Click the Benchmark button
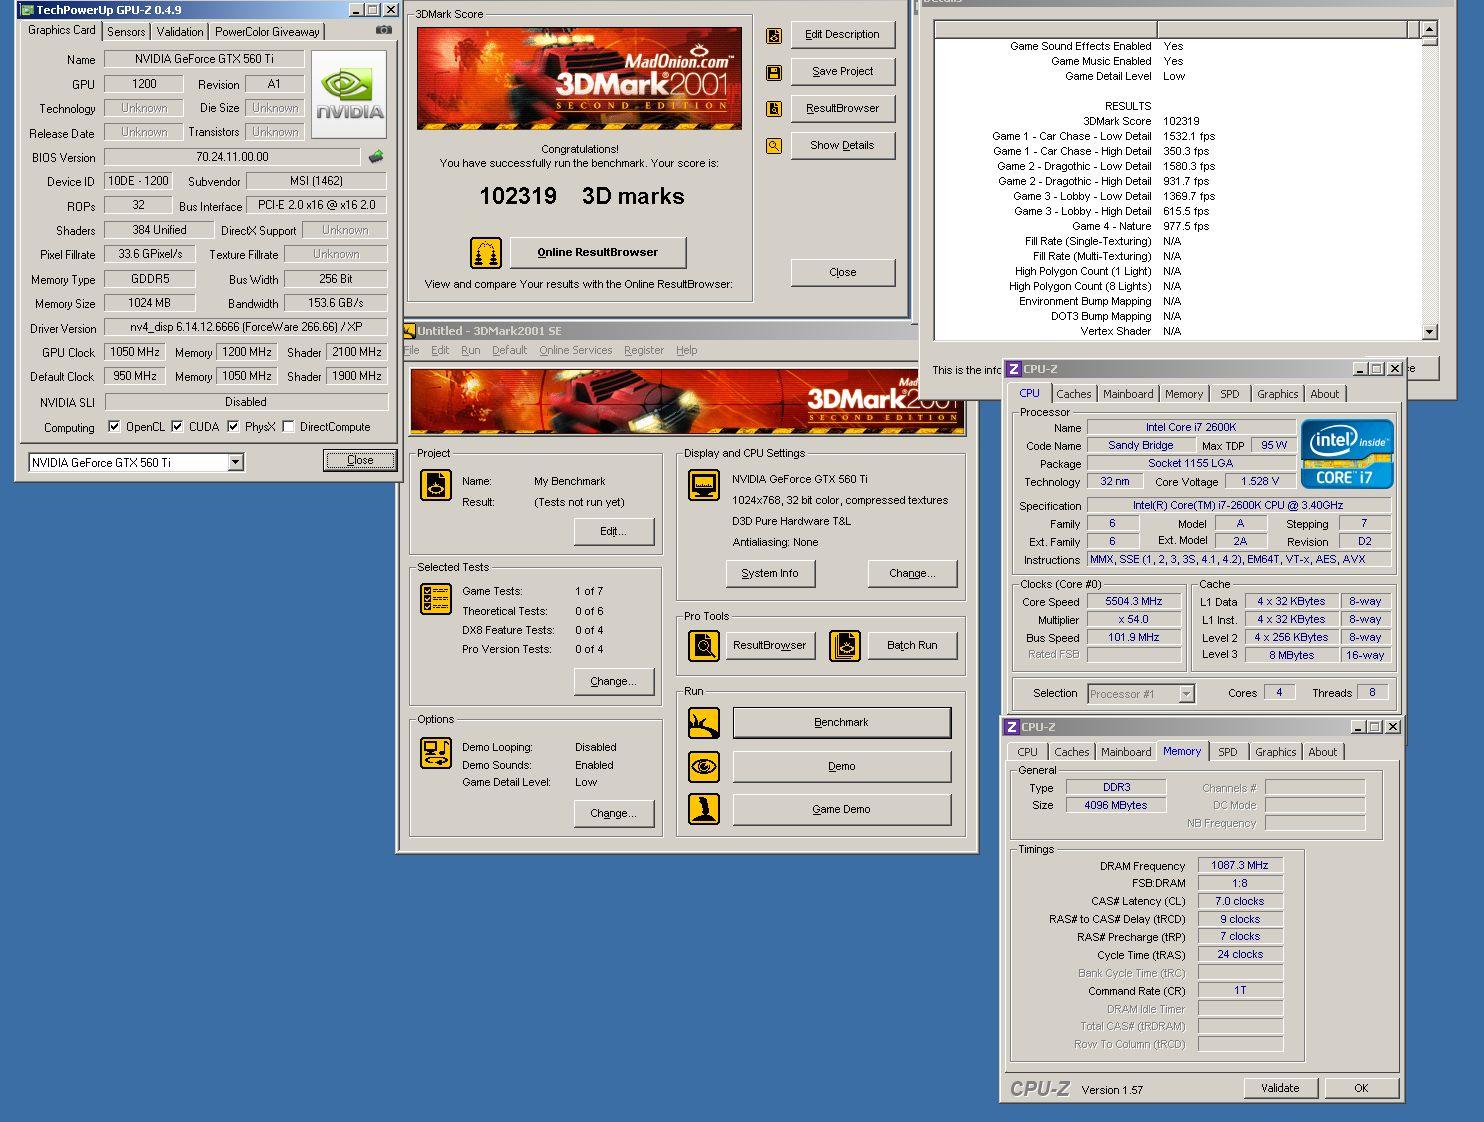1484x1122 pixels. (x=841, y=722)
